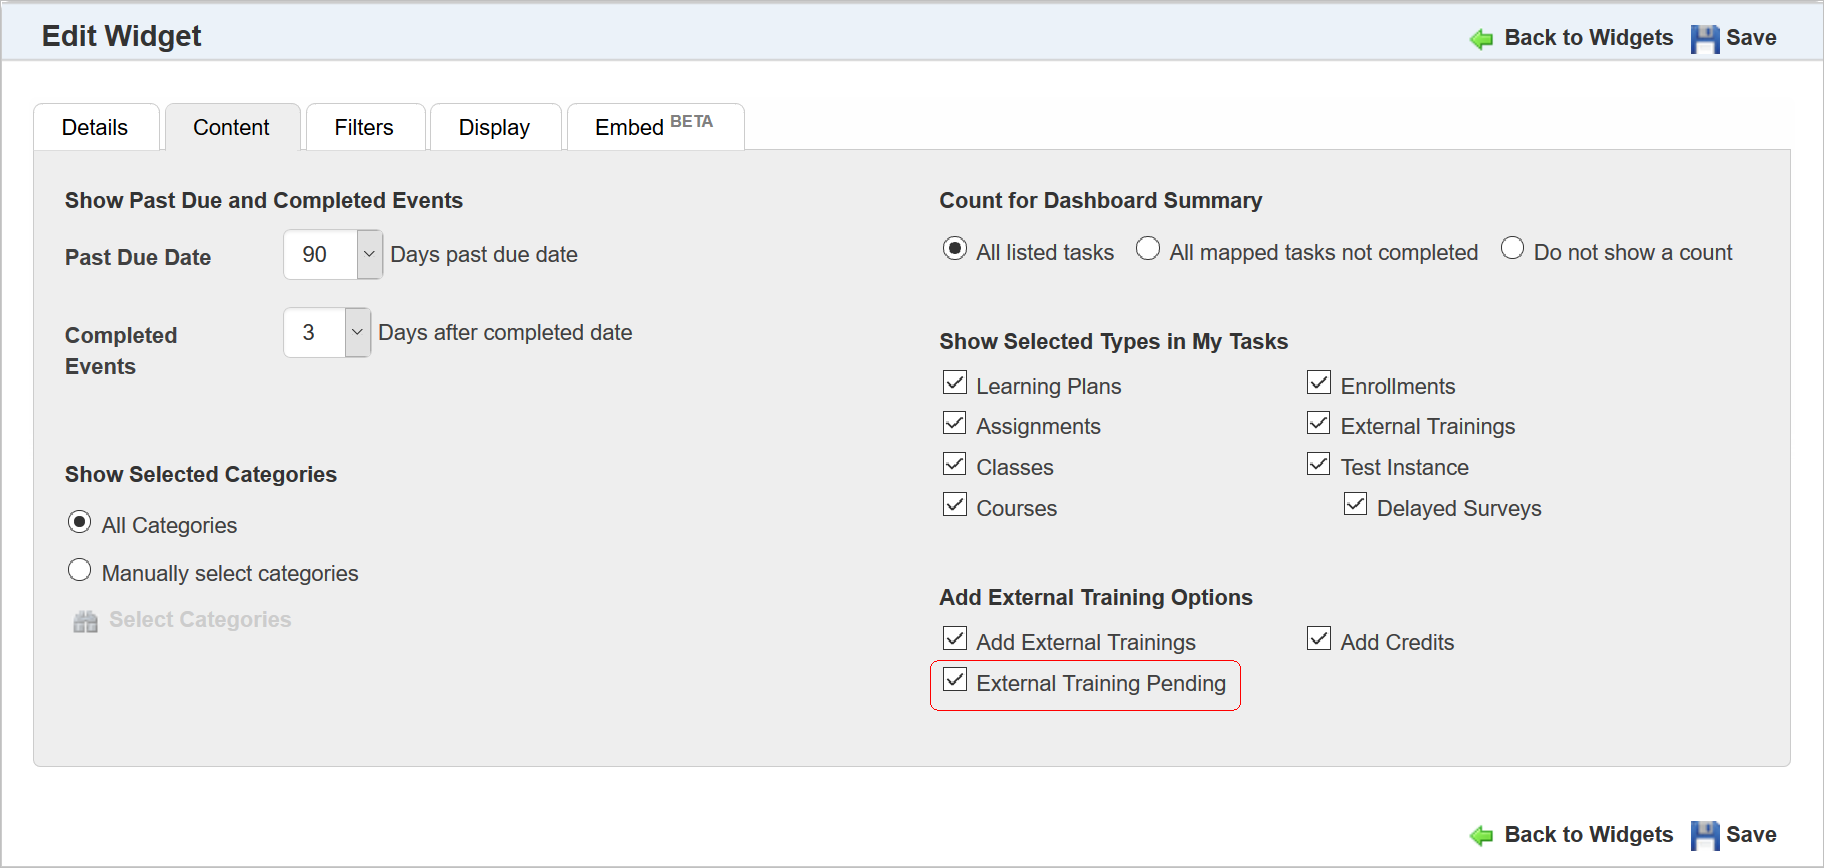Screen dimensions: 1824x868
Task: Click the bottom floppy disk save icon
Action: coord(1704,836)
